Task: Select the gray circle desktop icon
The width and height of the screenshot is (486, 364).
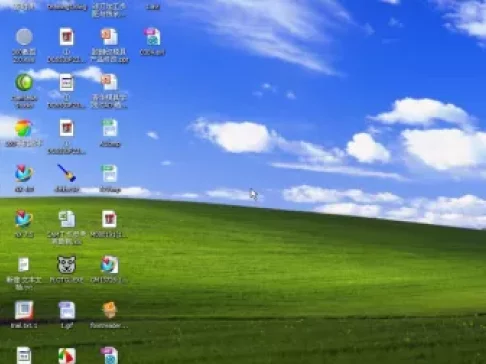Action: point(24,37)
